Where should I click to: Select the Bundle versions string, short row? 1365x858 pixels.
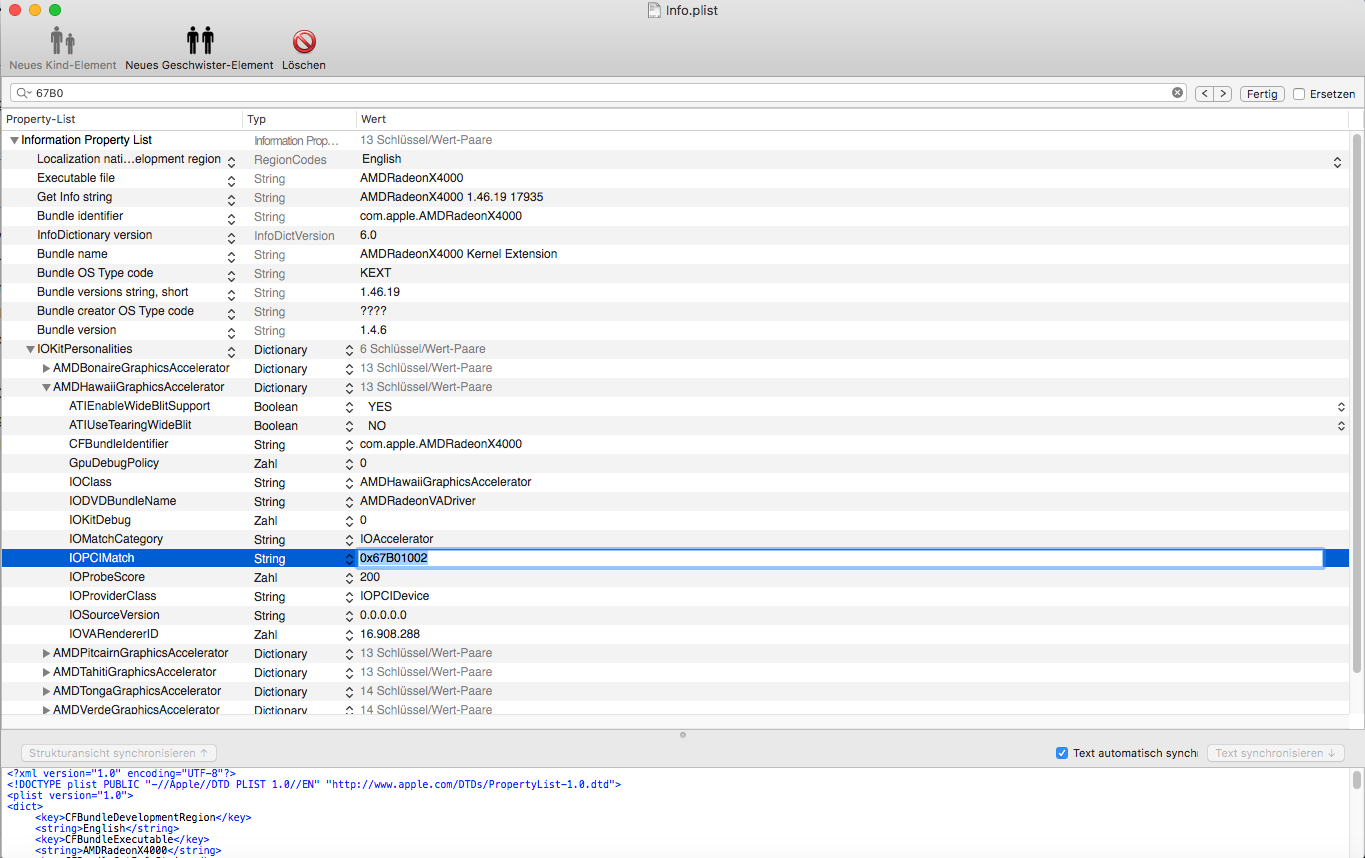(675, 293)
